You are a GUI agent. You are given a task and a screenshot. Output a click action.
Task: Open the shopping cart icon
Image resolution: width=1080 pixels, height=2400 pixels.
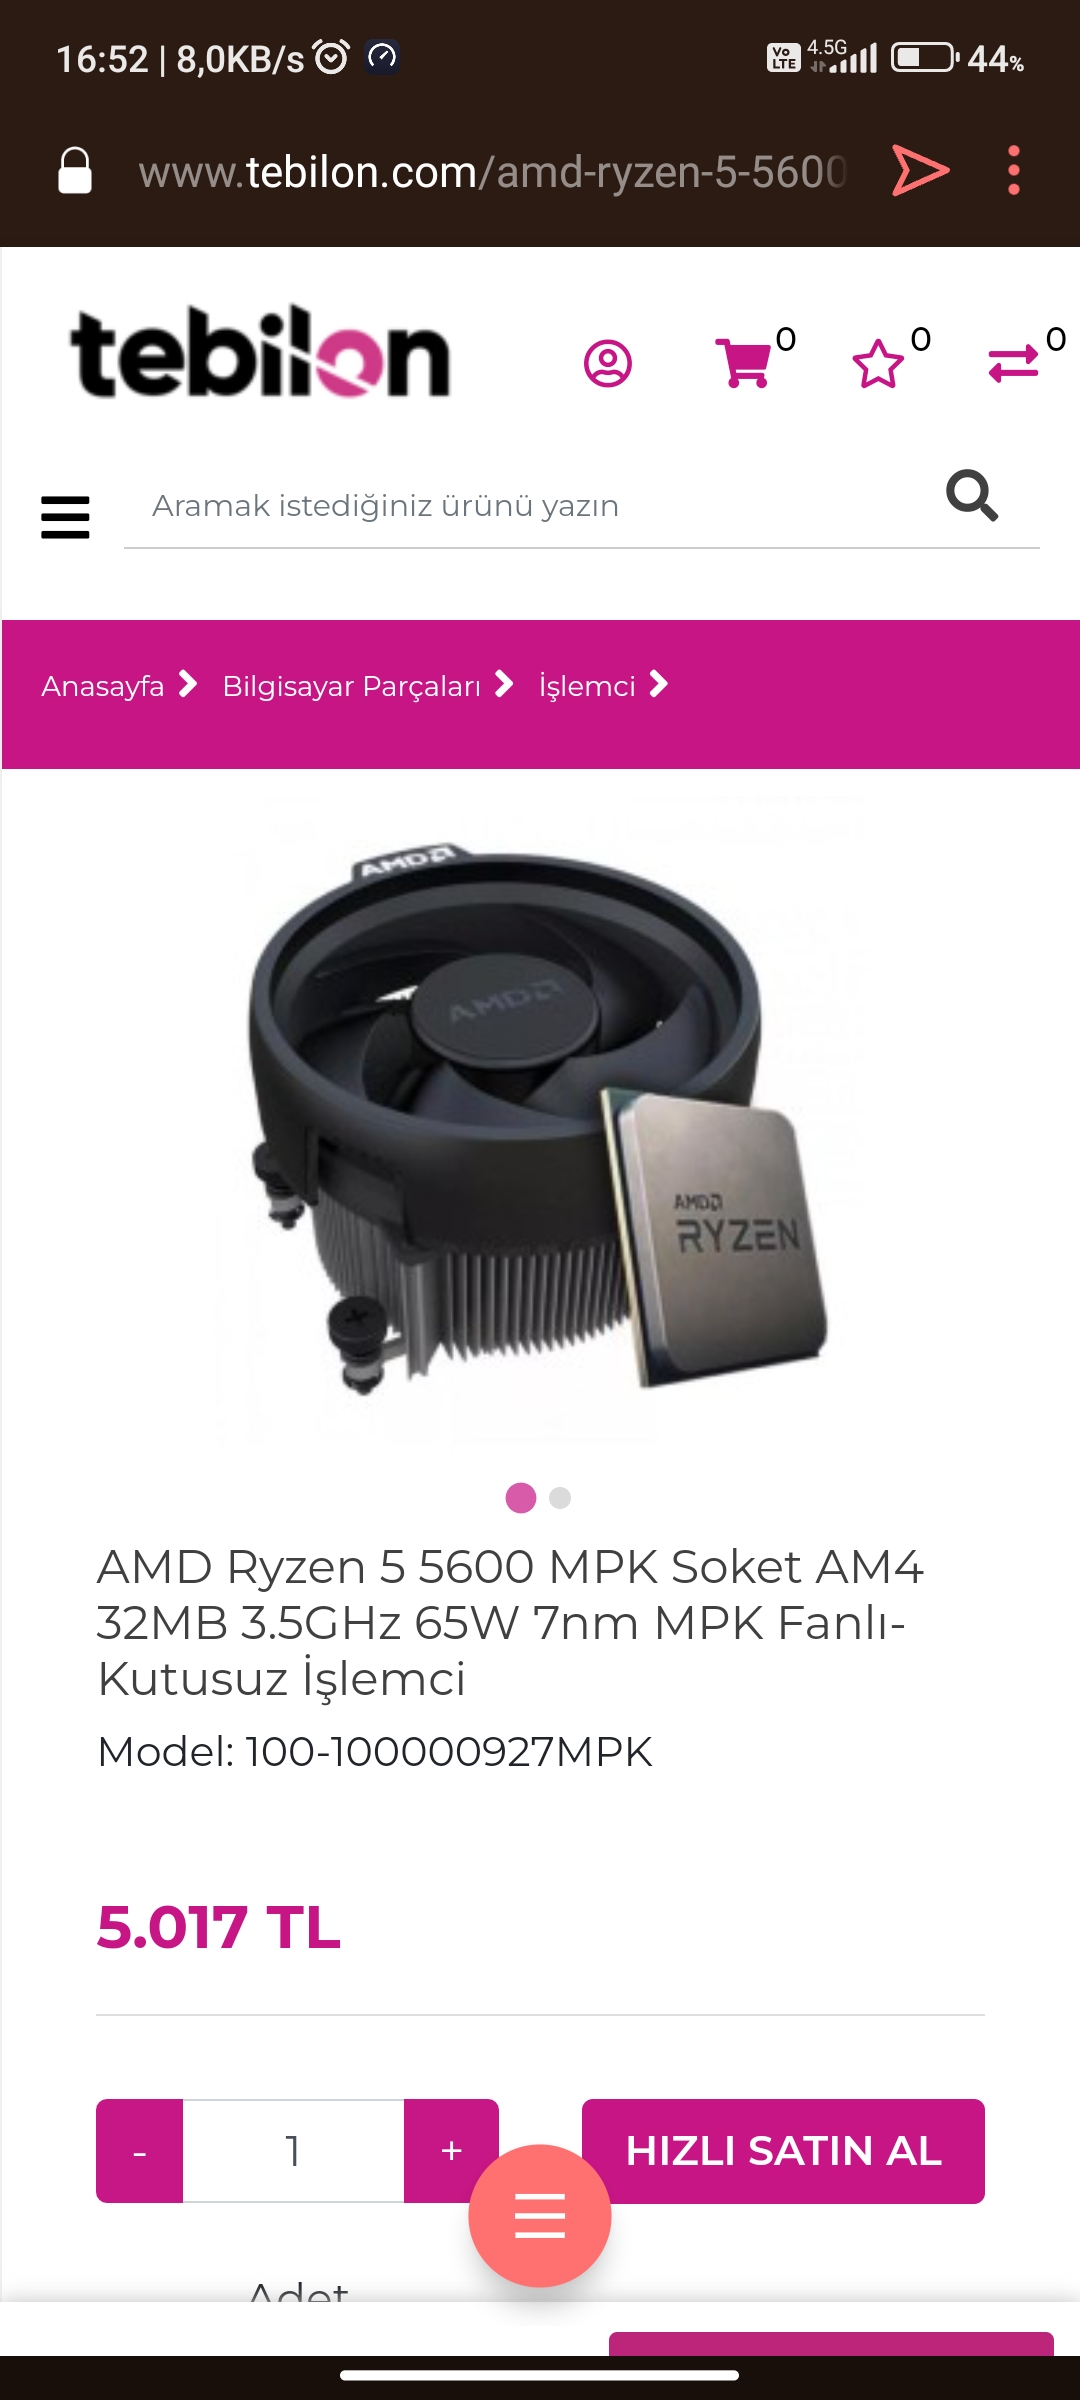[x=744, y=364]
